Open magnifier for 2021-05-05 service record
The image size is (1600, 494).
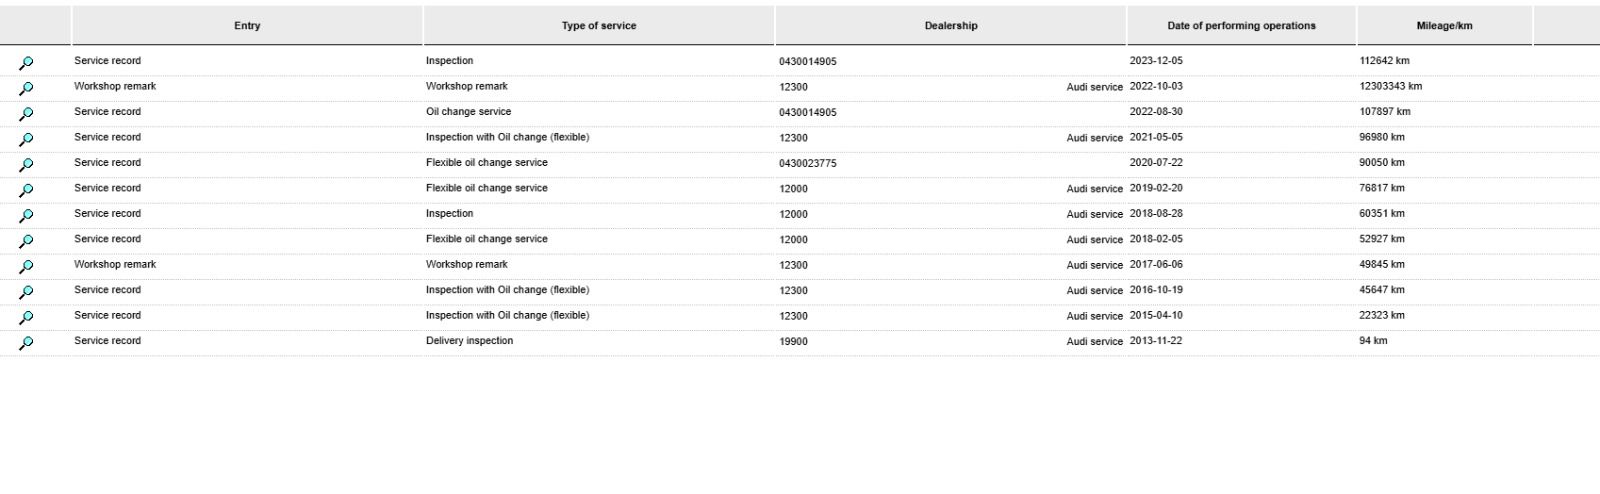[x=26, y=139]
